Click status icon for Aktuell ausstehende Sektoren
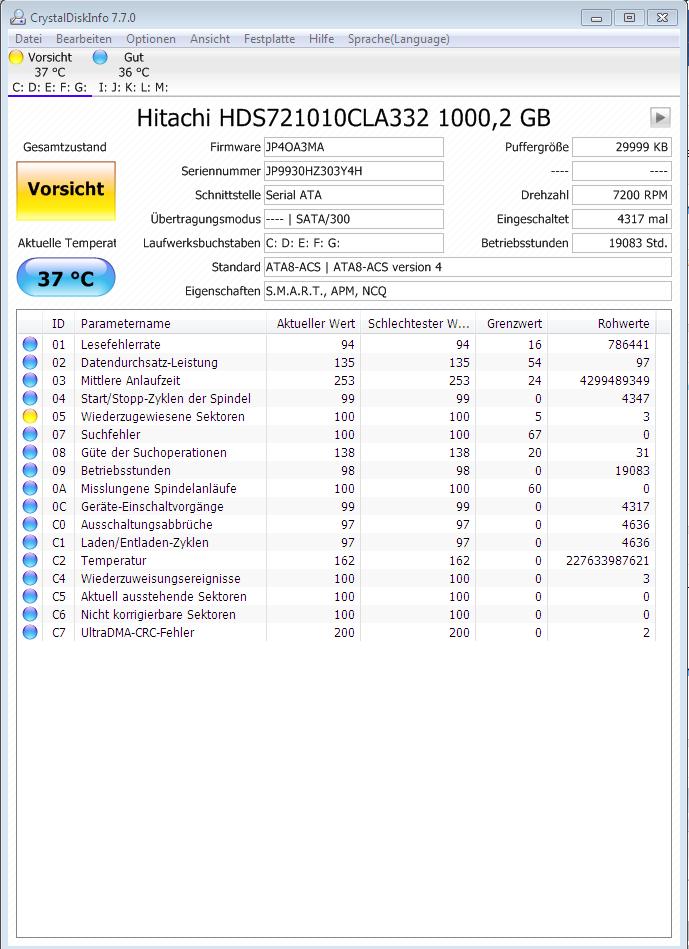Image resolution: width=689 pixels, height=949 pixels. (30, 596)
